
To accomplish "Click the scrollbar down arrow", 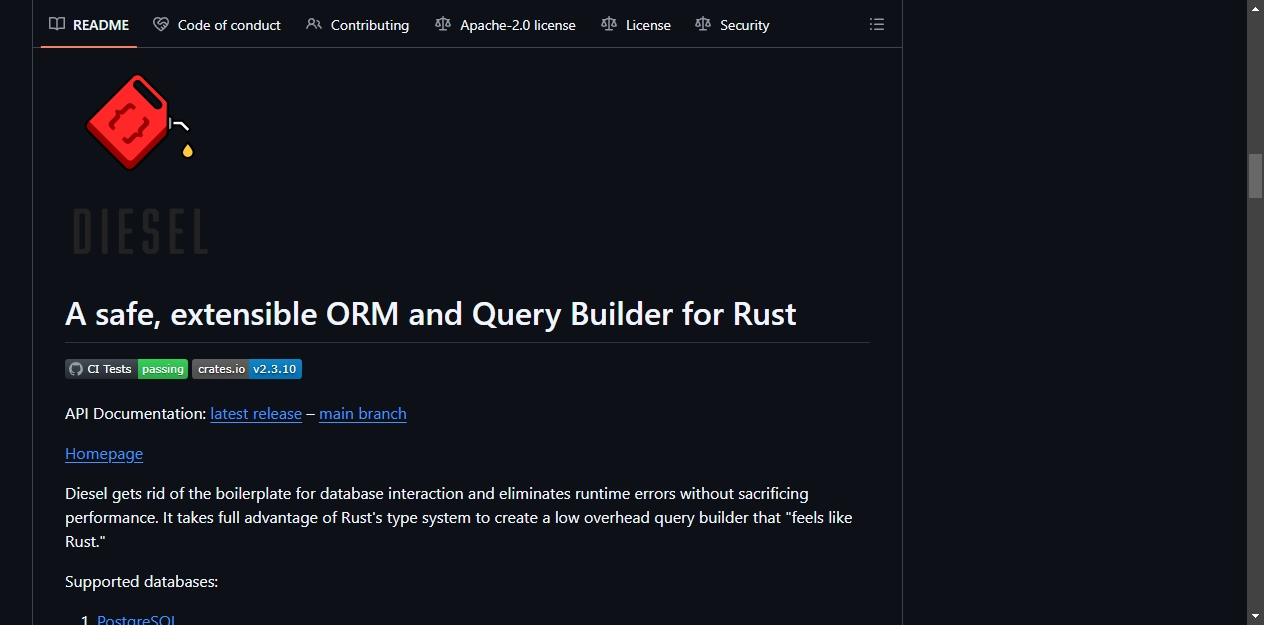I will point(1255,616).
